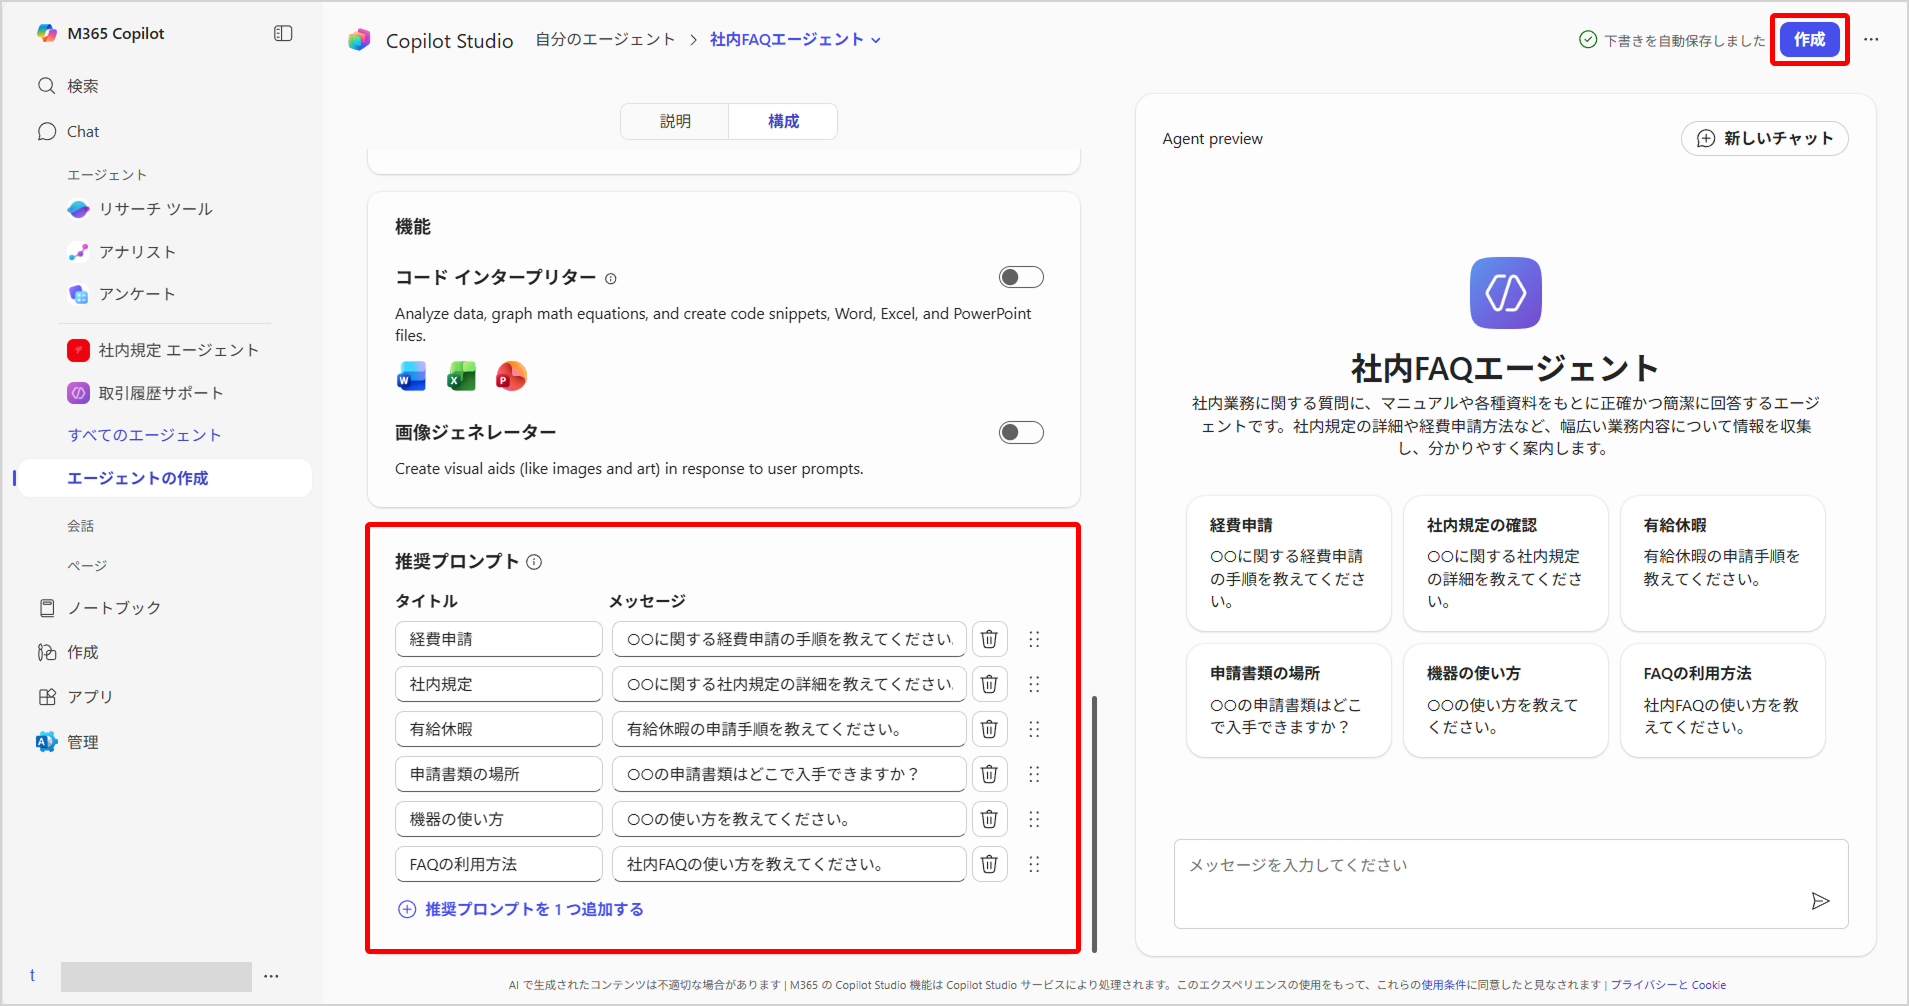Open the 検索 search icon in sidebar

tap(47, 86)
